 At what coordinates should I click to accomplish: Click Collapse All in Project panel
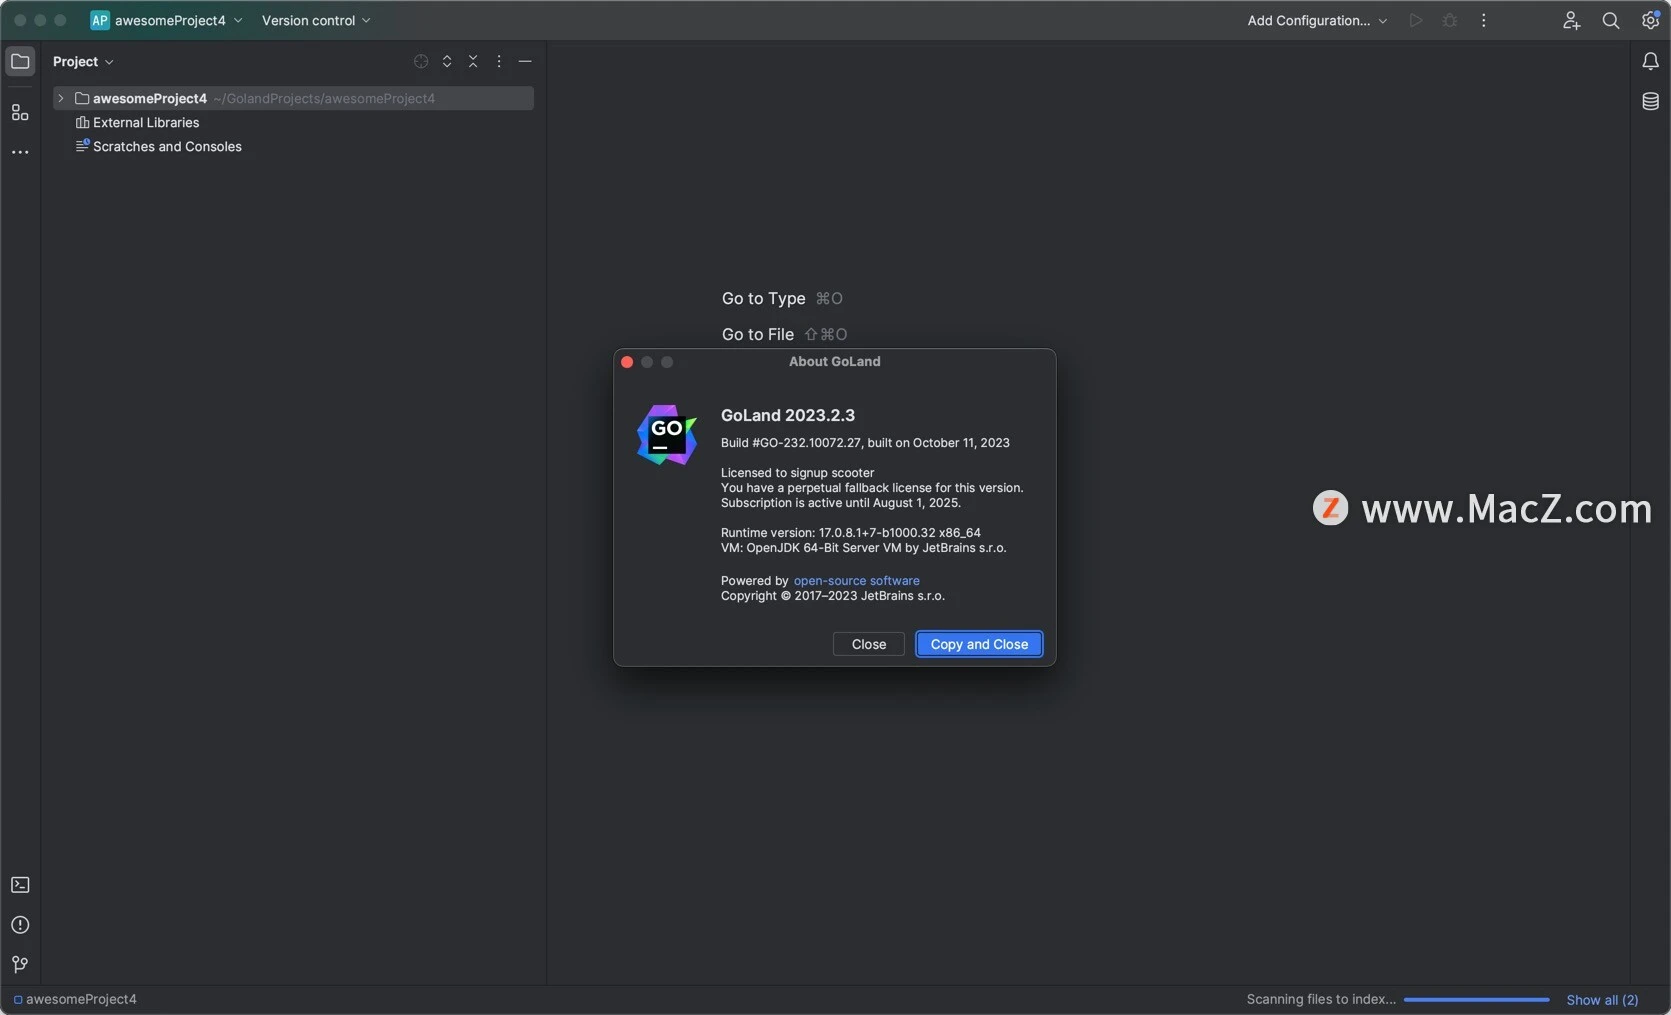click(473, 61)
